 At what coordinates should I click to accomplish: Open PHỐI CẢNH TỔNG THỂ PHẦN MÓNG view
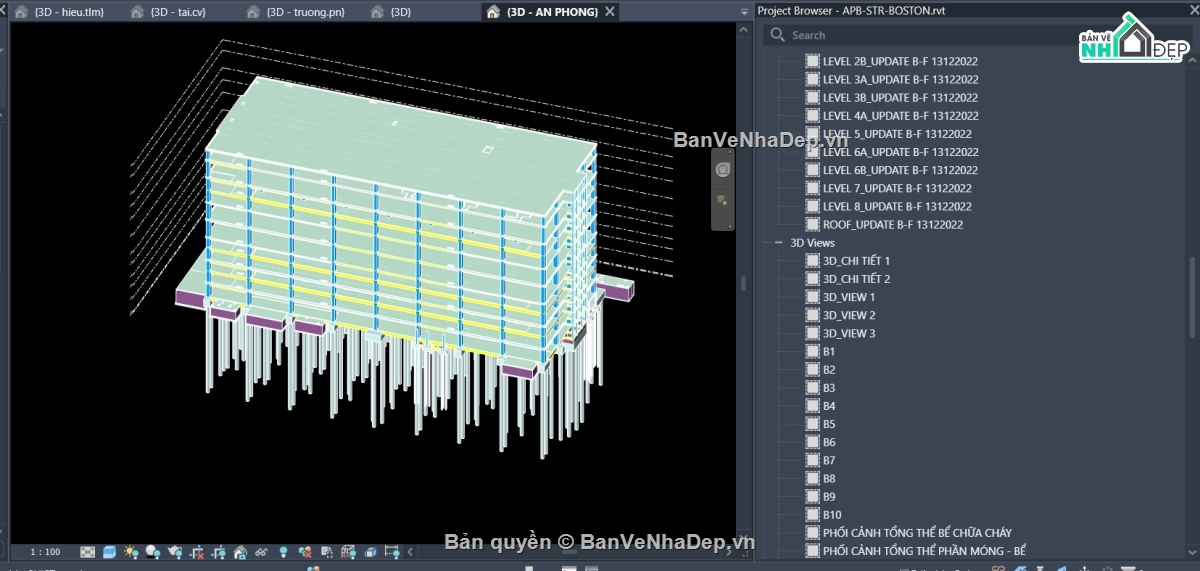coord(924,551)
